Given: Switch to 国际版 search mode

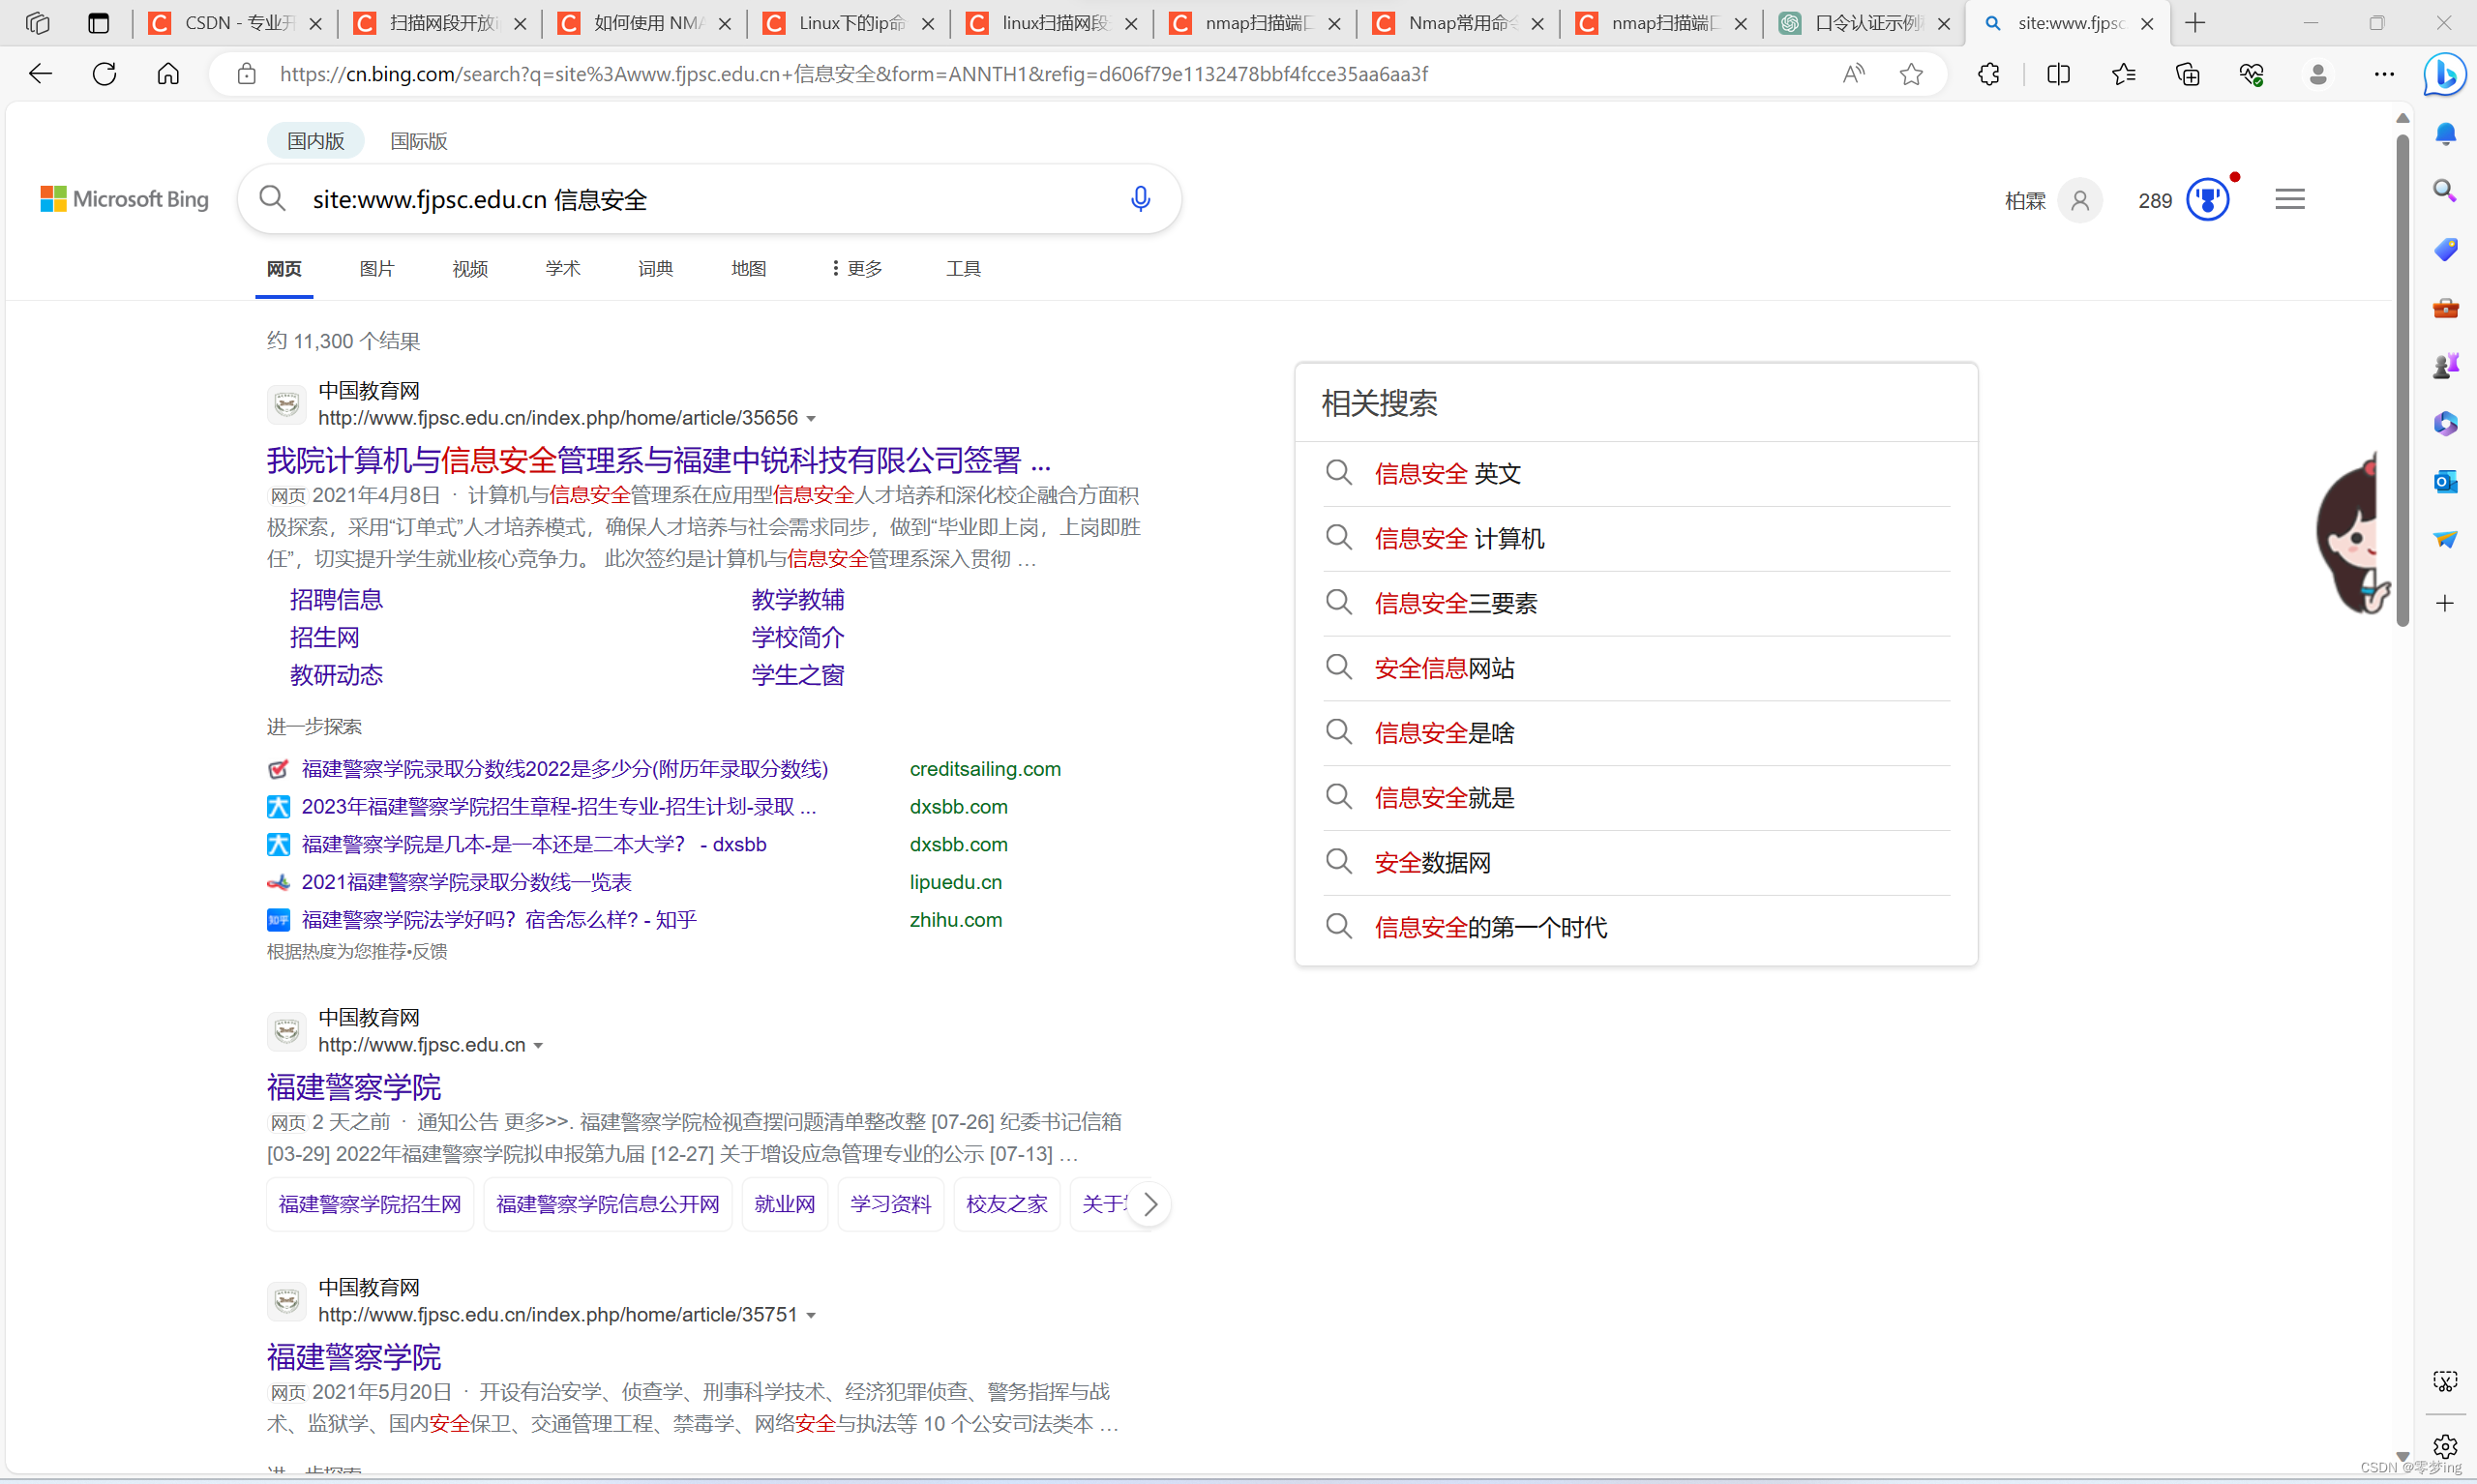Looking at the screenshot, I should click(418, 141).
